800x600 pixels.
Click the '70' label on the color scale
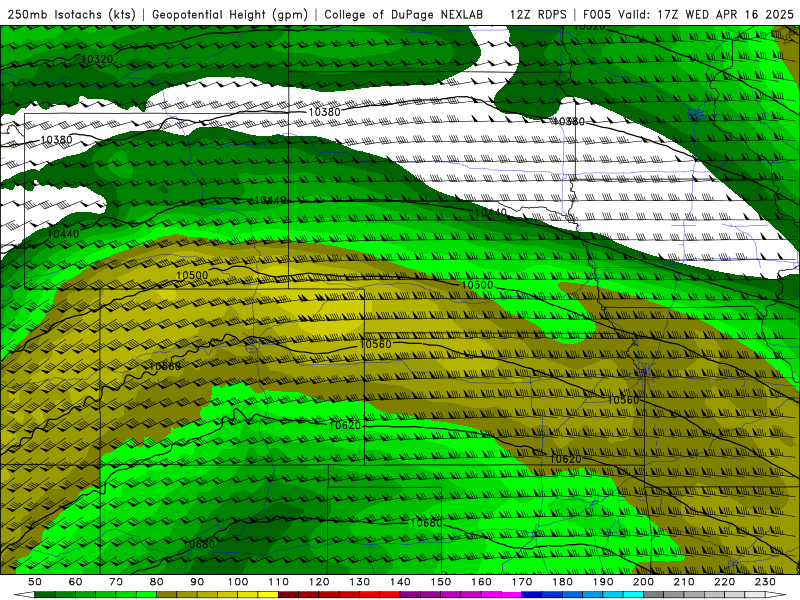pyautogui.click(x=116, y=582)
